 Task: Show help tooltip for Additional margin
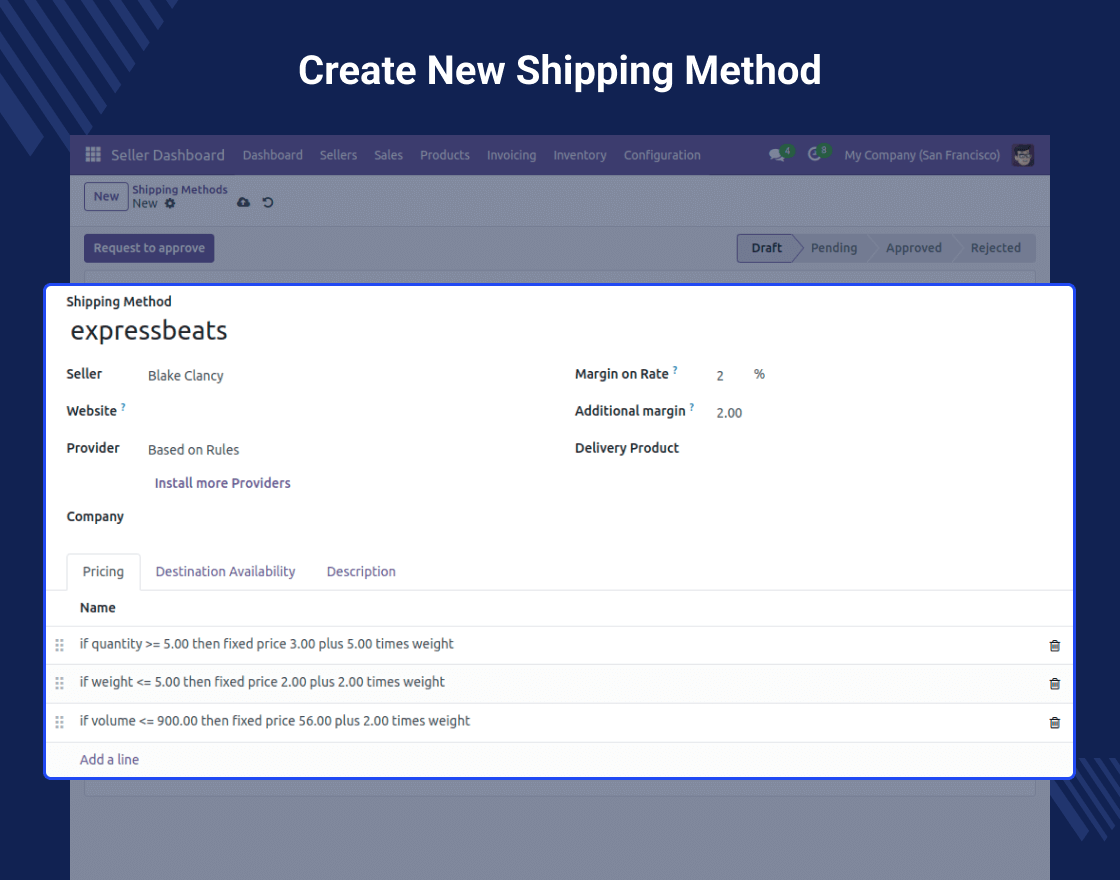tap(691, 407)
